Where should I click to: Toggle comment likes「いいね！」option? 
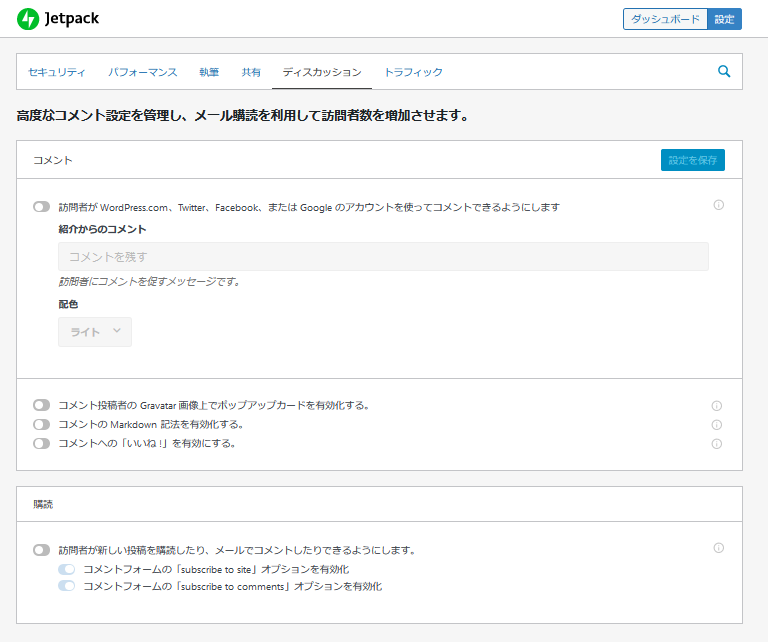pos(41,443)
